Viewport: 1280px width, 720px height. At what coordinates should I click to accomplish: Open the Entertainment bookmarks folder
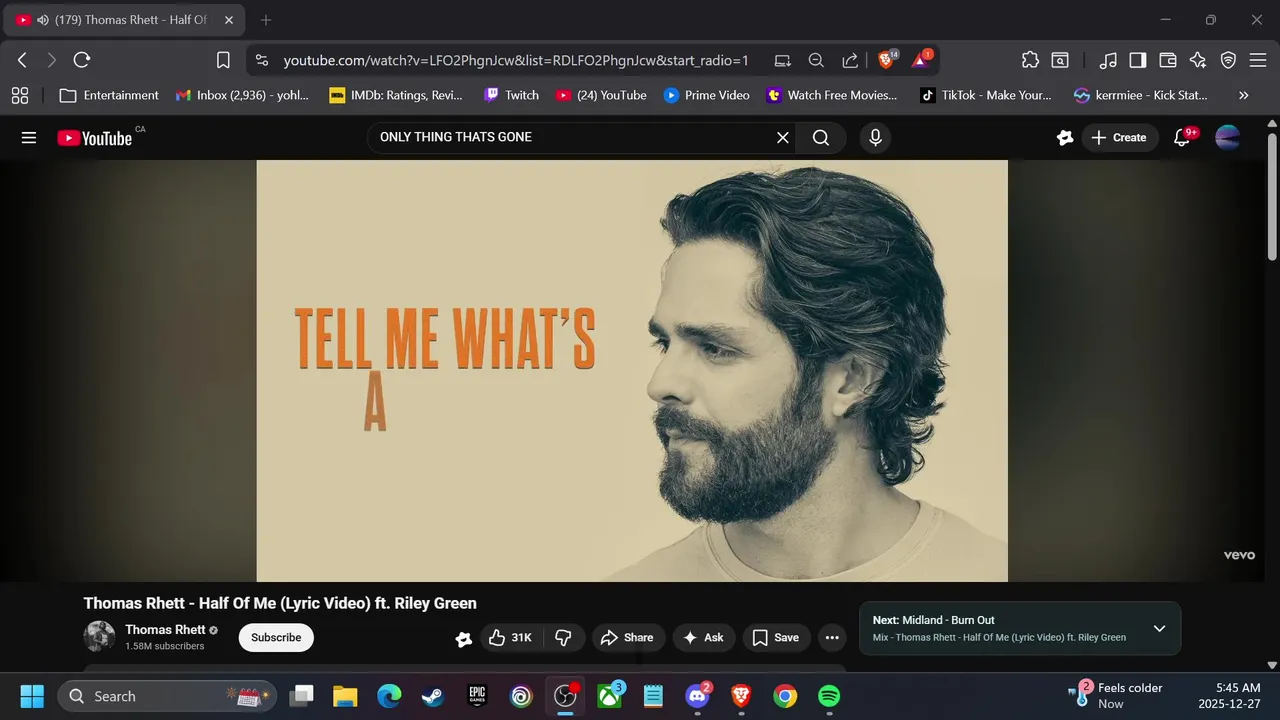tap(109, 95)
